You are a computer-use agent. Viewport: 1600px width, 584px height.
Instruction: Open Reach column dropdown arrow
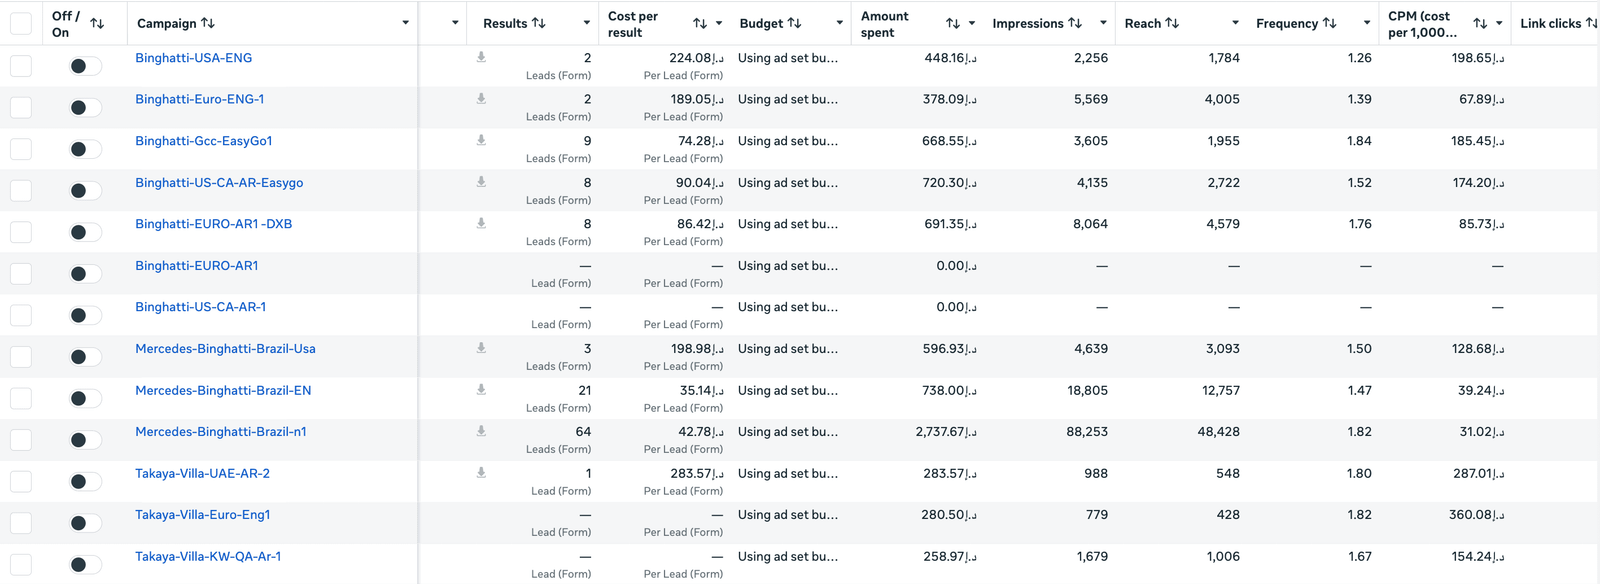pos(1235,23)
